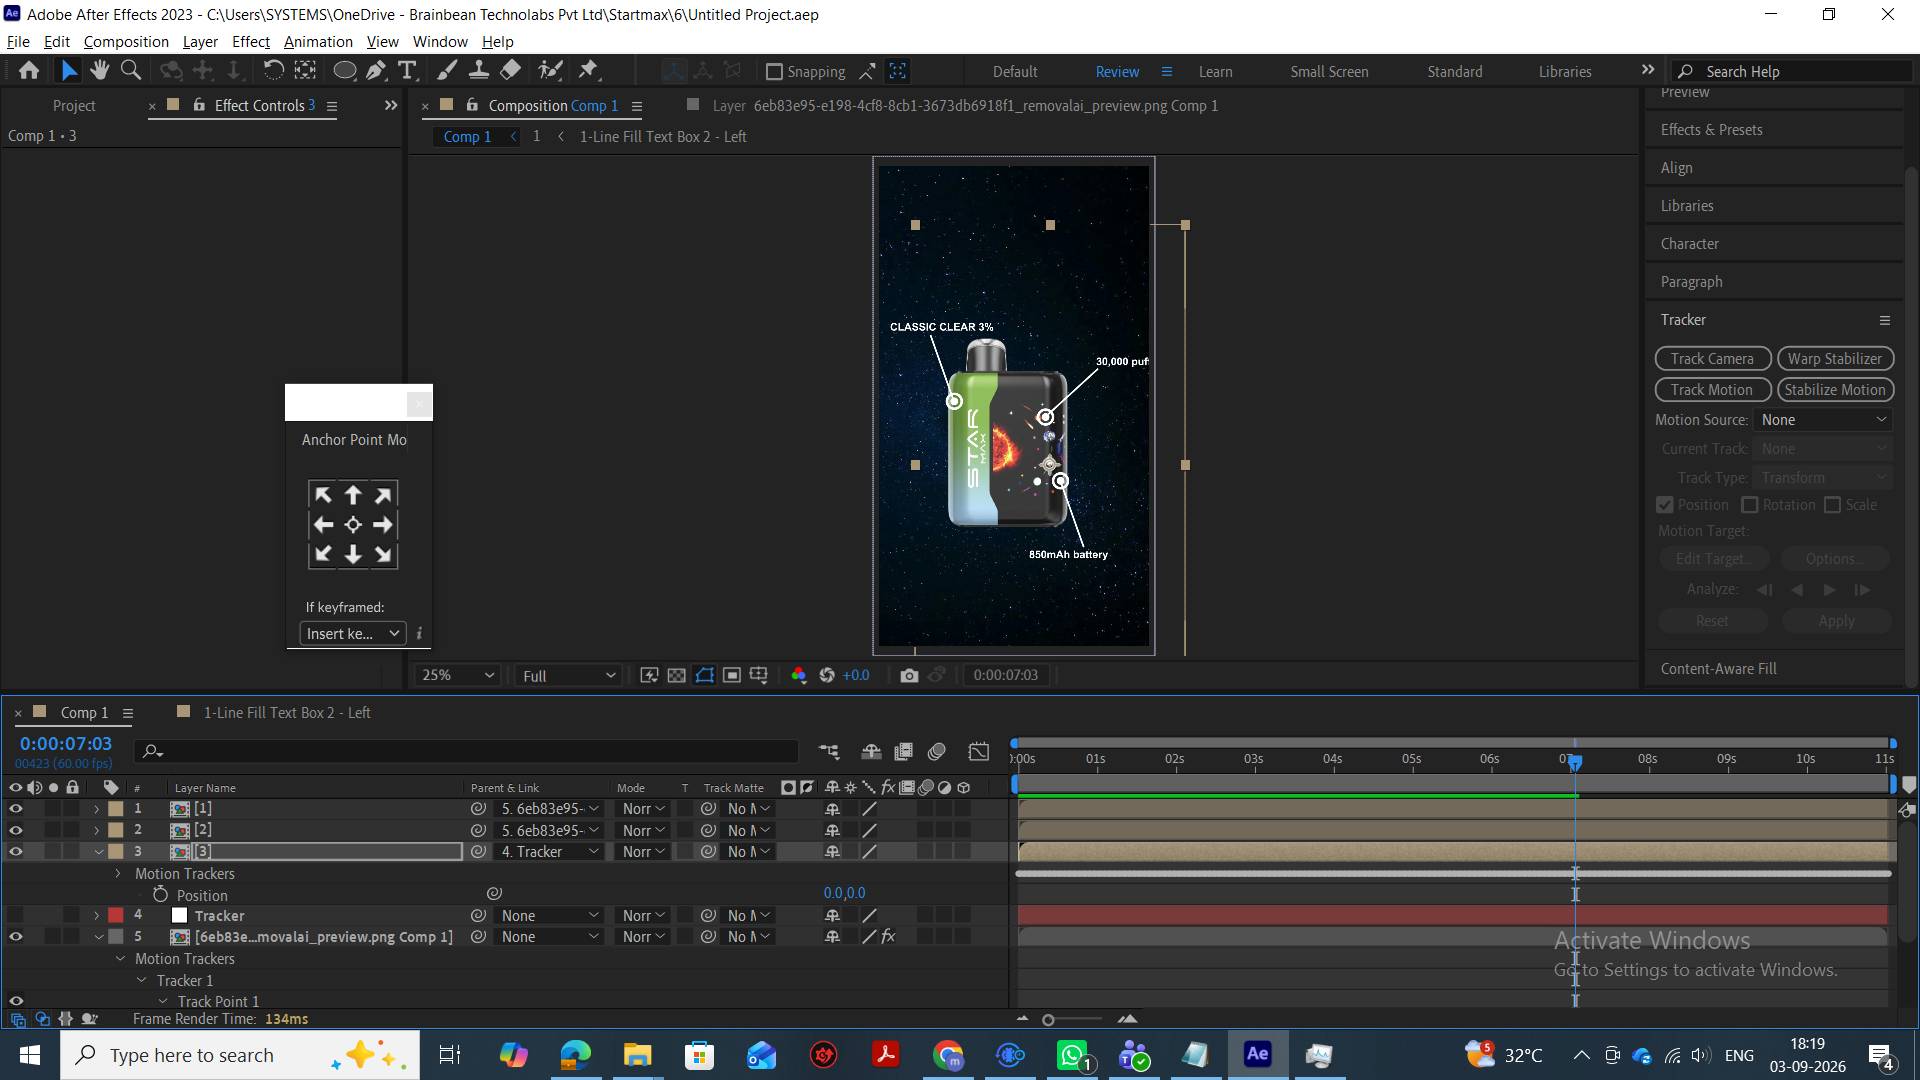
Task: Open the 25% magnification dropdown
Action: [x=457, y=675]
